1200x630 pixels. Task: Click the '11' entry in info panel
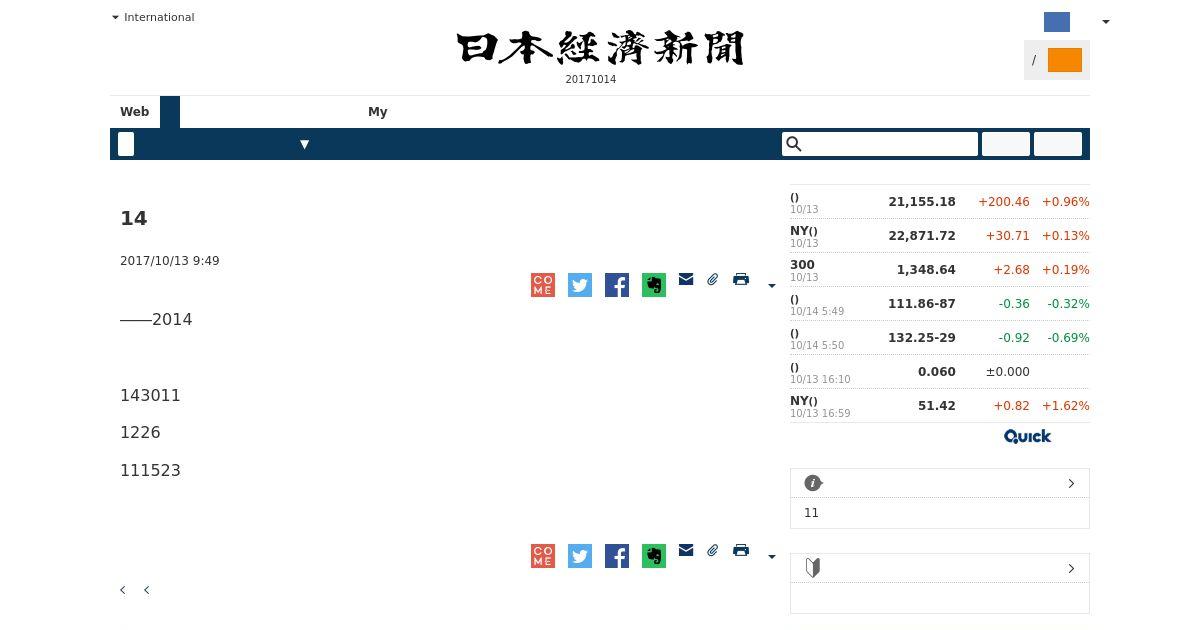click(811, 513)
